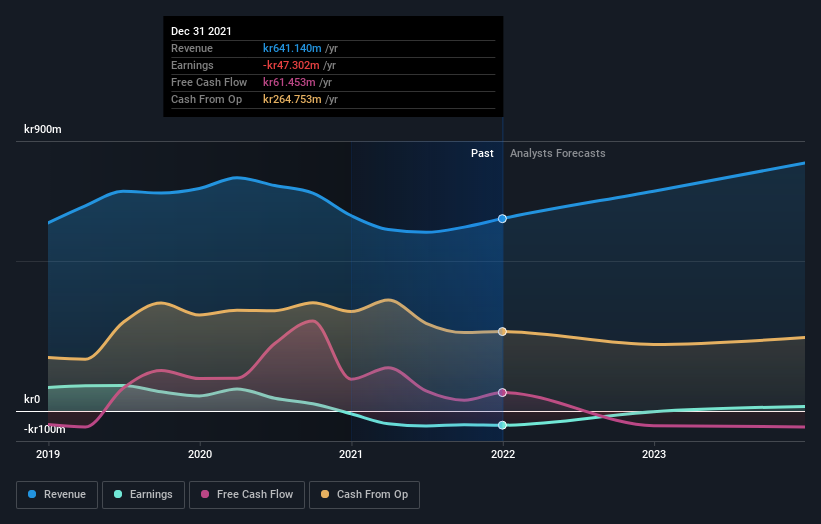This screenshot has height=524, width=821.
Task: Click the Dec 31 2021 tooltip date
Action: coord(201,31)
